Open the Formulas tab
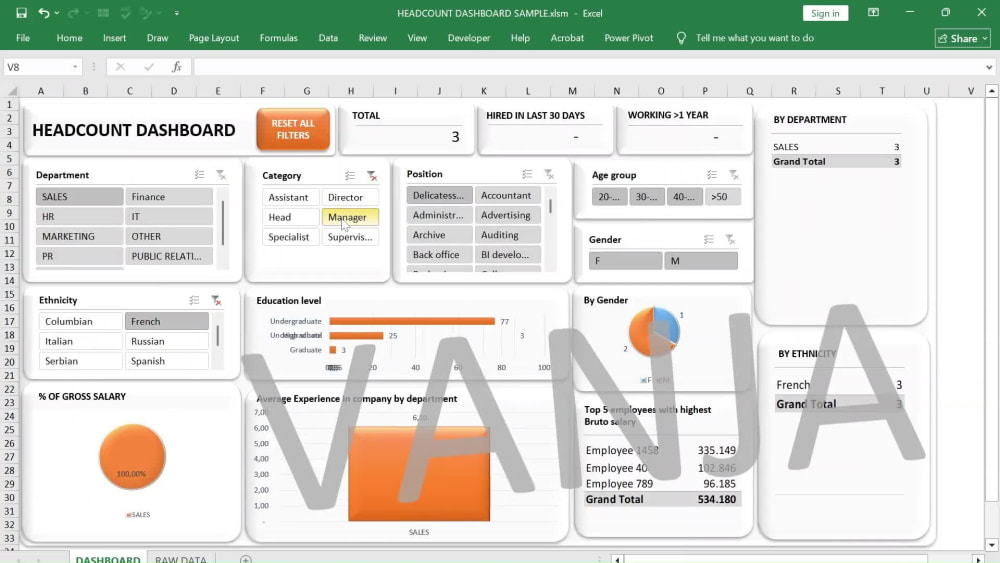This screenshot has width=1000, height=563. pos(278,38)
